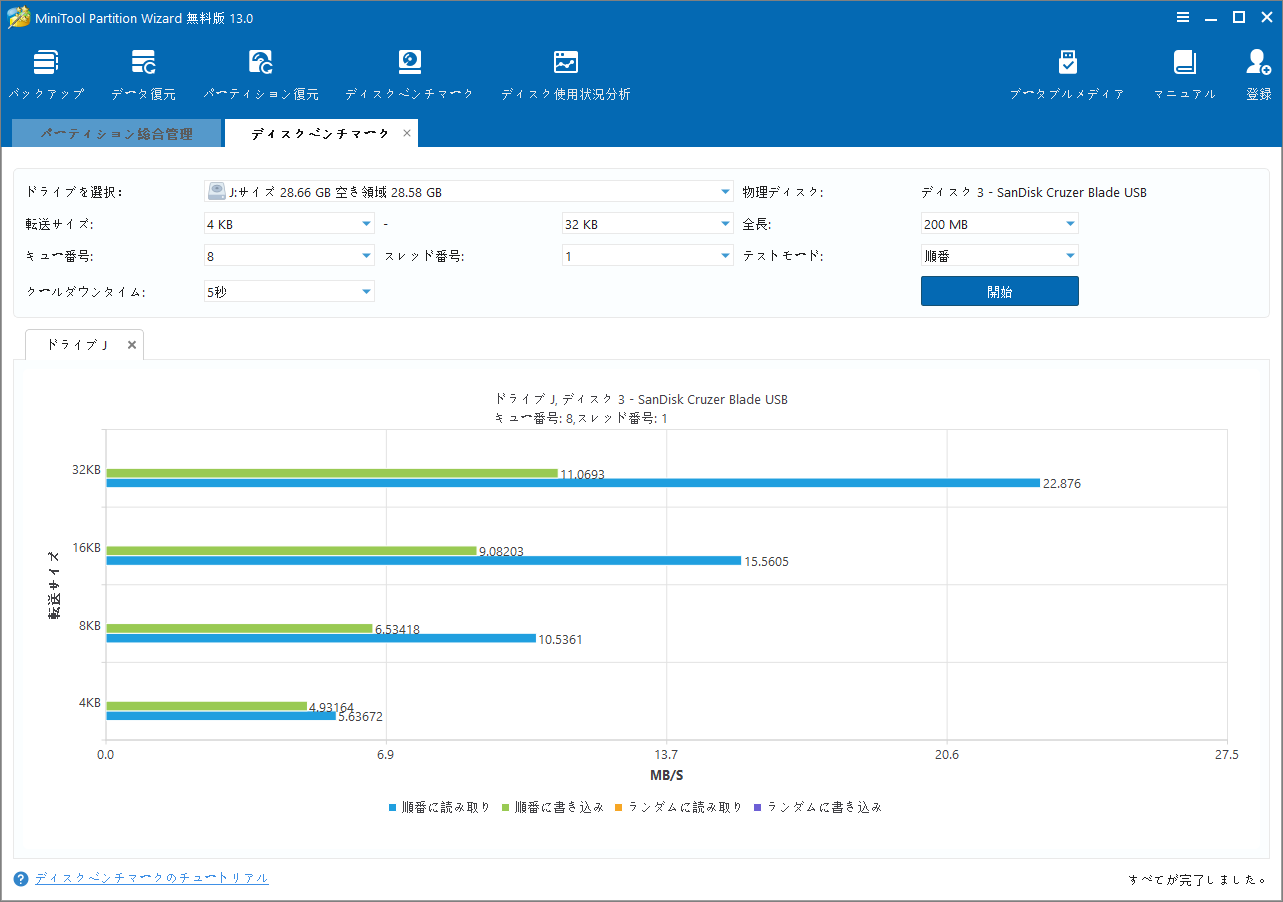Select the ドライブ J results tab
Viewport: 1283px width, 902px height.
[x=75, y=344]
